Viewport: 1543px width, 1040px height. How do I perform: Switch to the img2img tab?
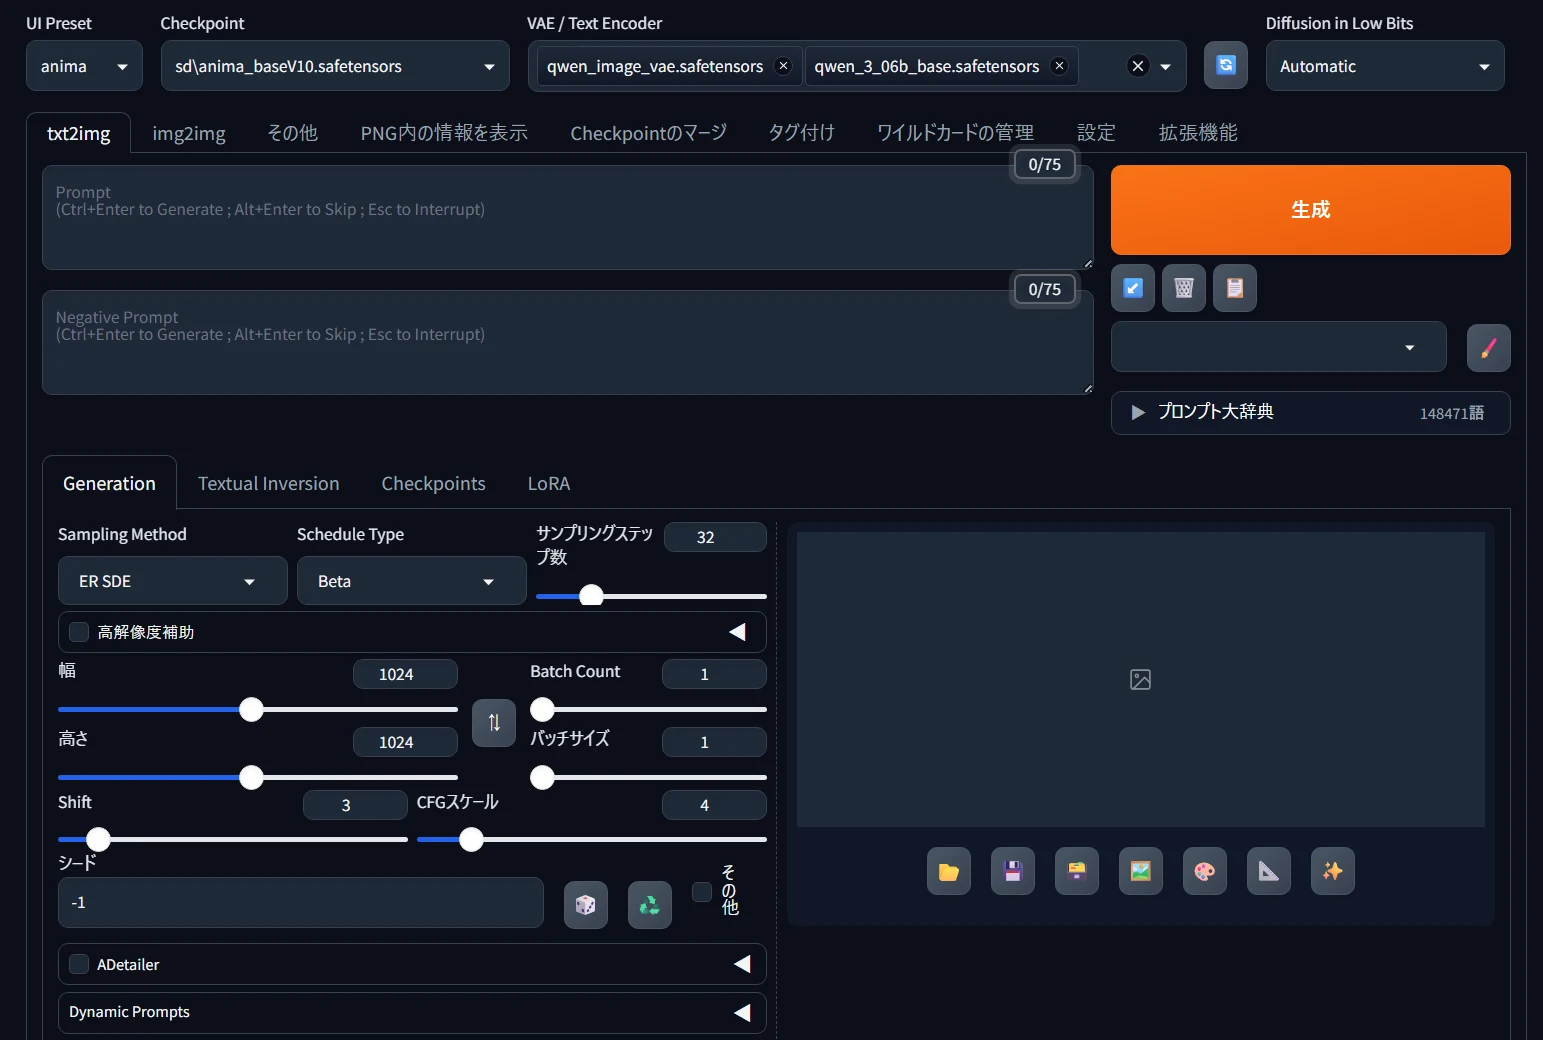point(189,133)
